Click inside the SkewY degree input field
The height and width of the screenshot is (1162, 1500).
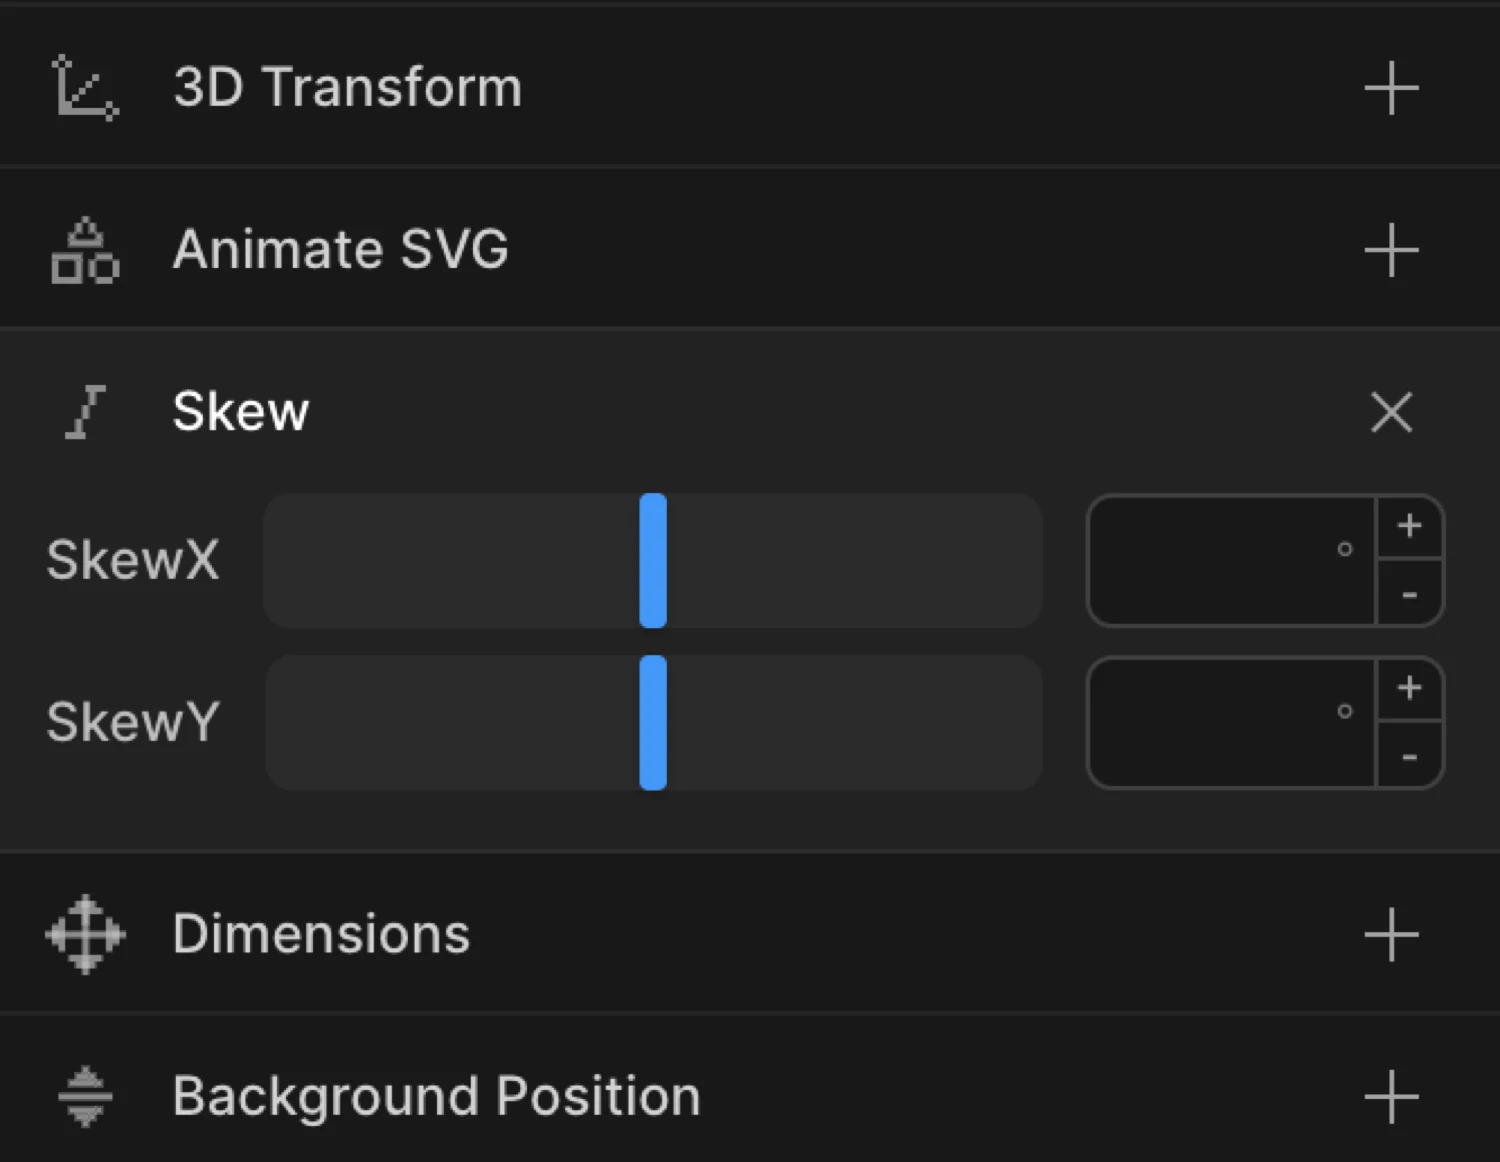[x=1220, y=722]
